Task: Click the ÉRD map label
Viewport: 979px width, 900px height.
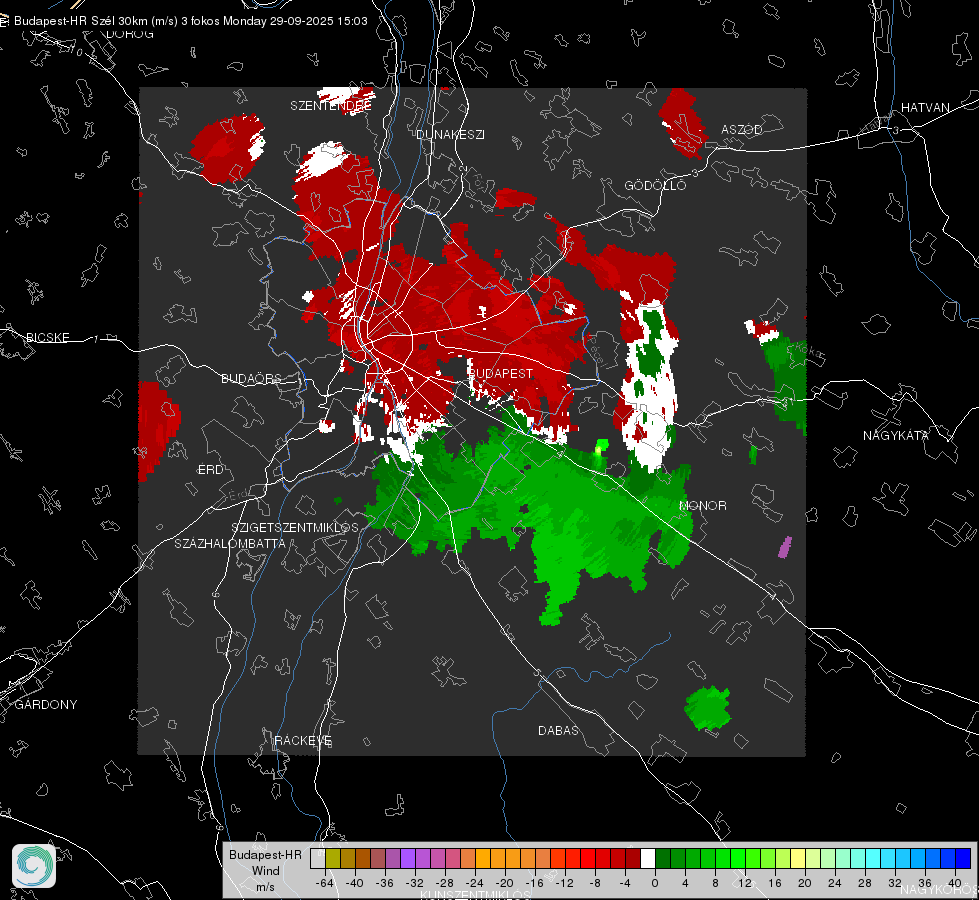Action: [210, 470]
